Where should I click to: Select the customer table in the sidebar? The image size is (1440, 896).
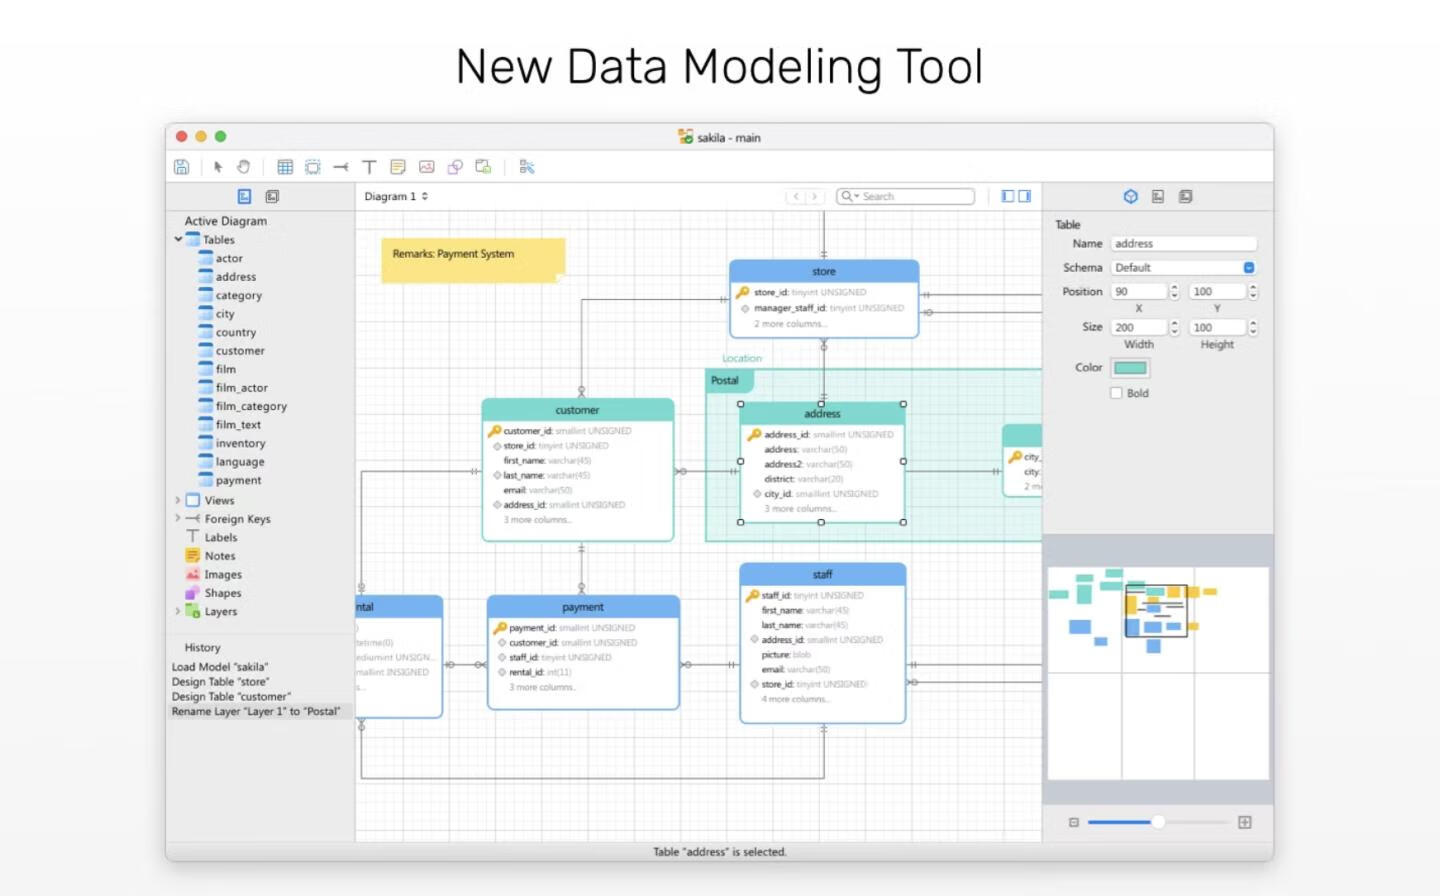point(240,351)
